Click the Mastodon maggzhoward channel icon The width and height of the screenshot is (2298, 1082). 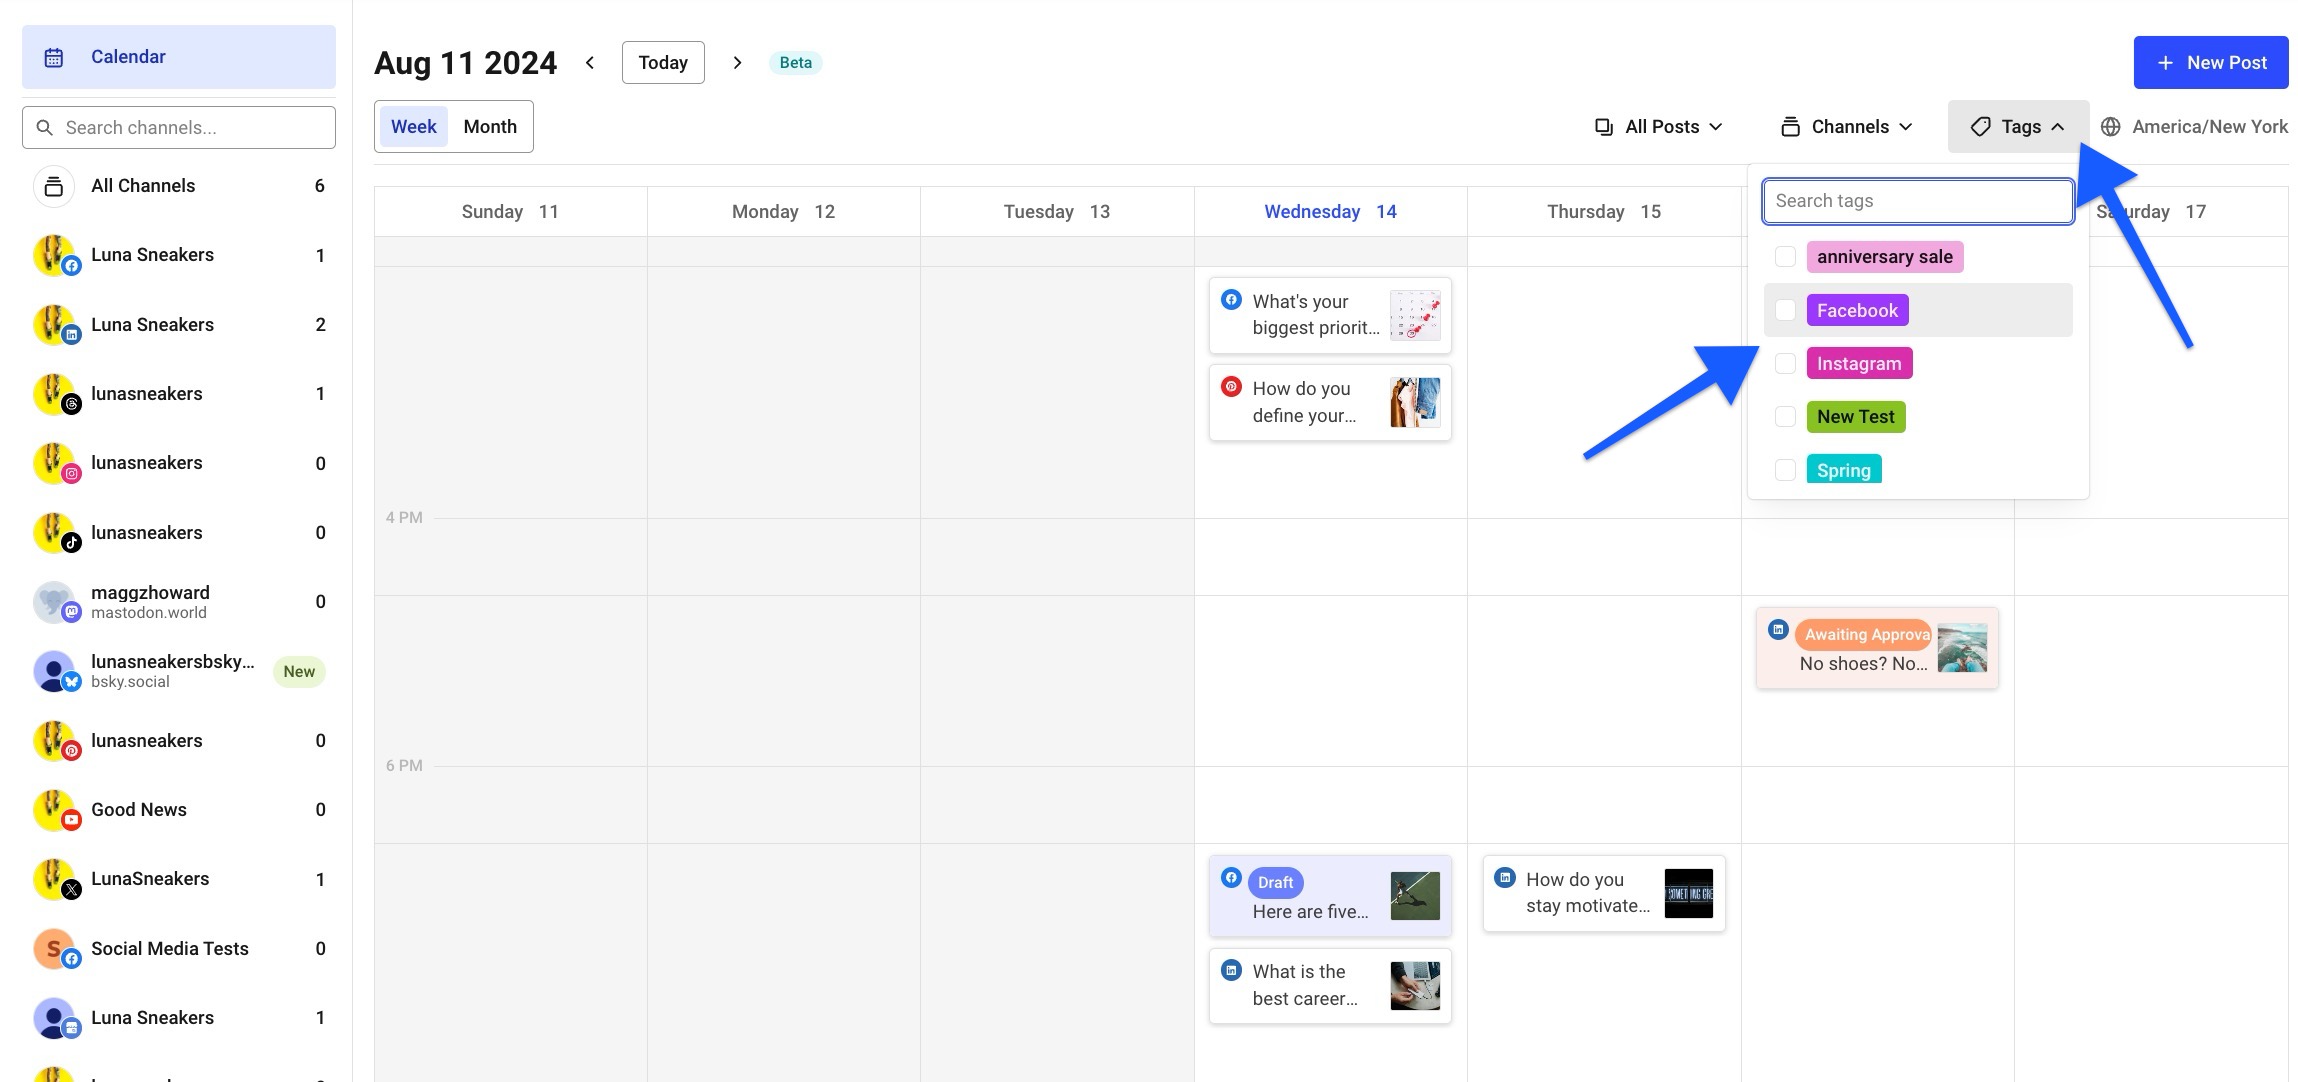pyautogui.click(x=54, y=601)
